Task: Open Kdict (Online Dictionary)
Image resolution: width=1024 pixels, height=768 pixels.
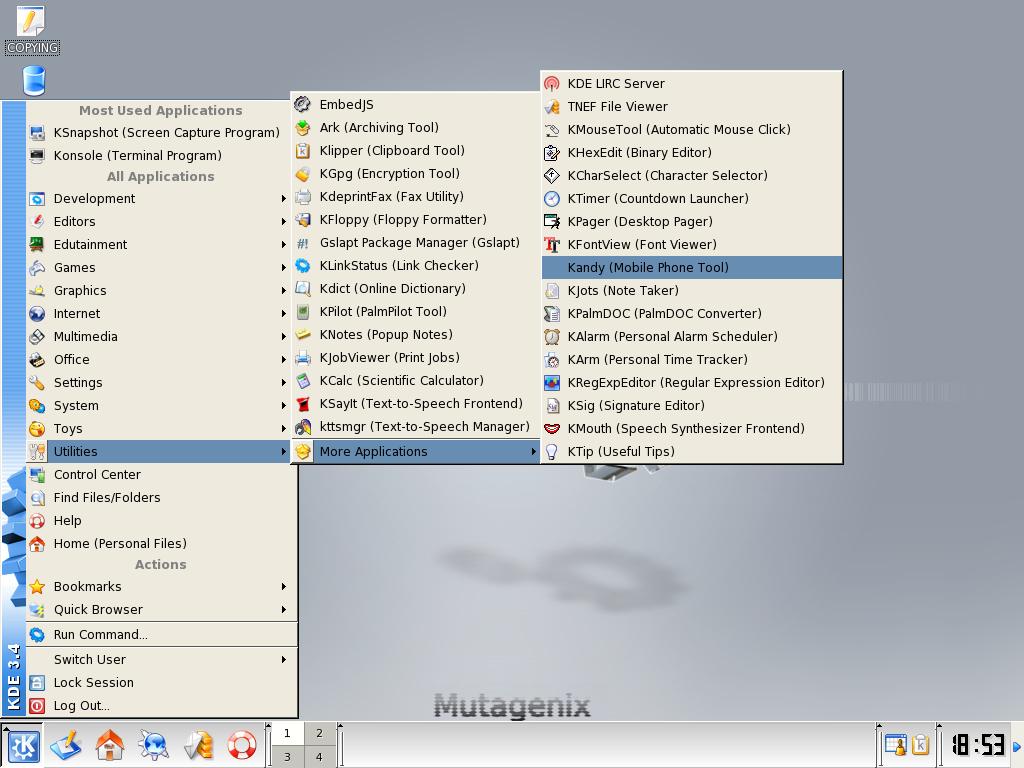Action: click(x=415, y=289)
